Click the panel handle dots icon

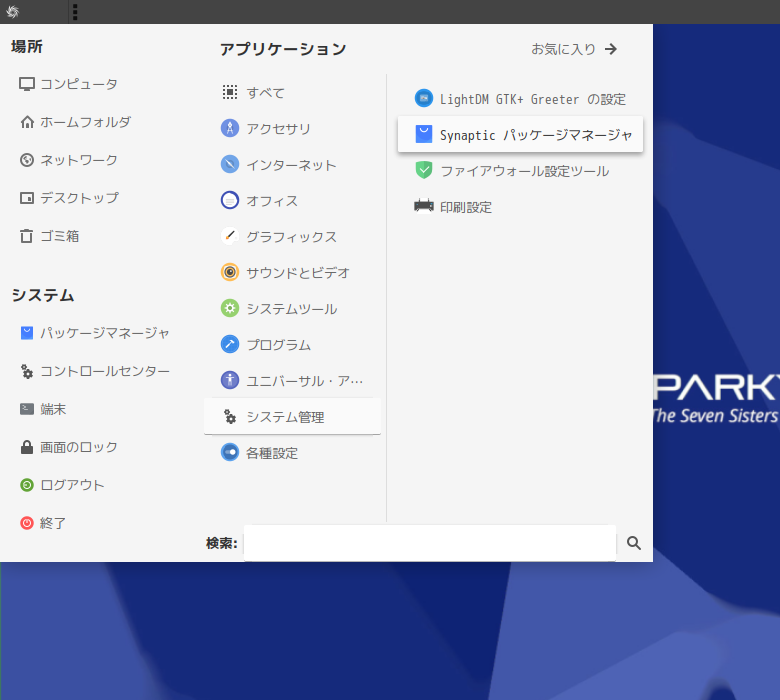(x=75, y=12)
